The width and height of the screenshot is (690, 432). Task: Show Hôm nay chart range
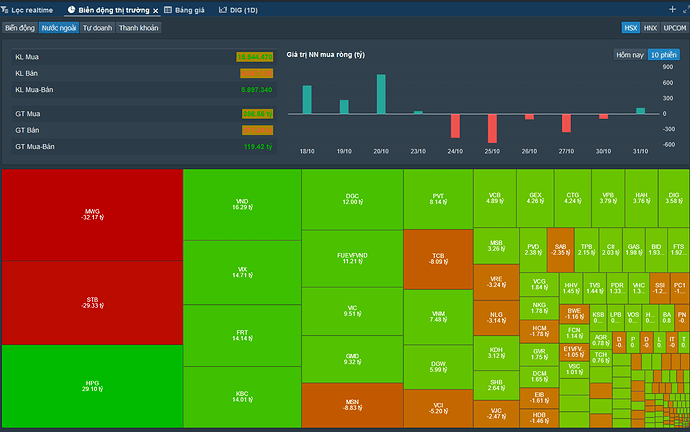(x=630, y=55)
